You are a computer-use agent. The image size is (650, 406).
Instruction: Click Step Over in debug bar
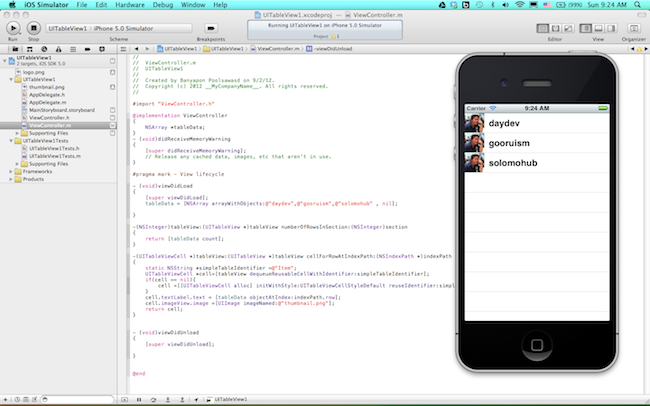[x=153, y=399]
